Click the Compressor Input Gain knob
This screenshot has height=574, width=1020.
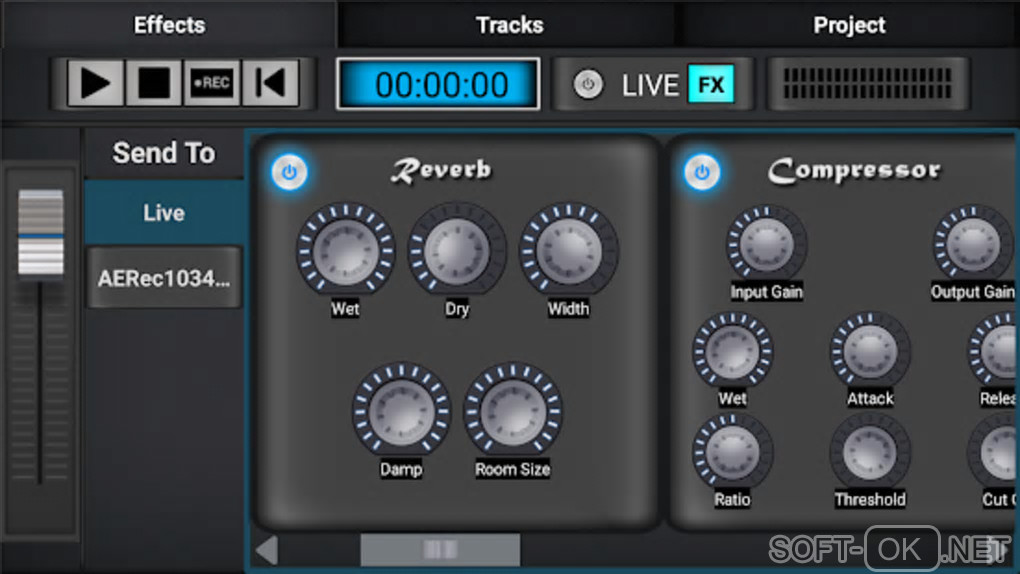pos(766,245)
